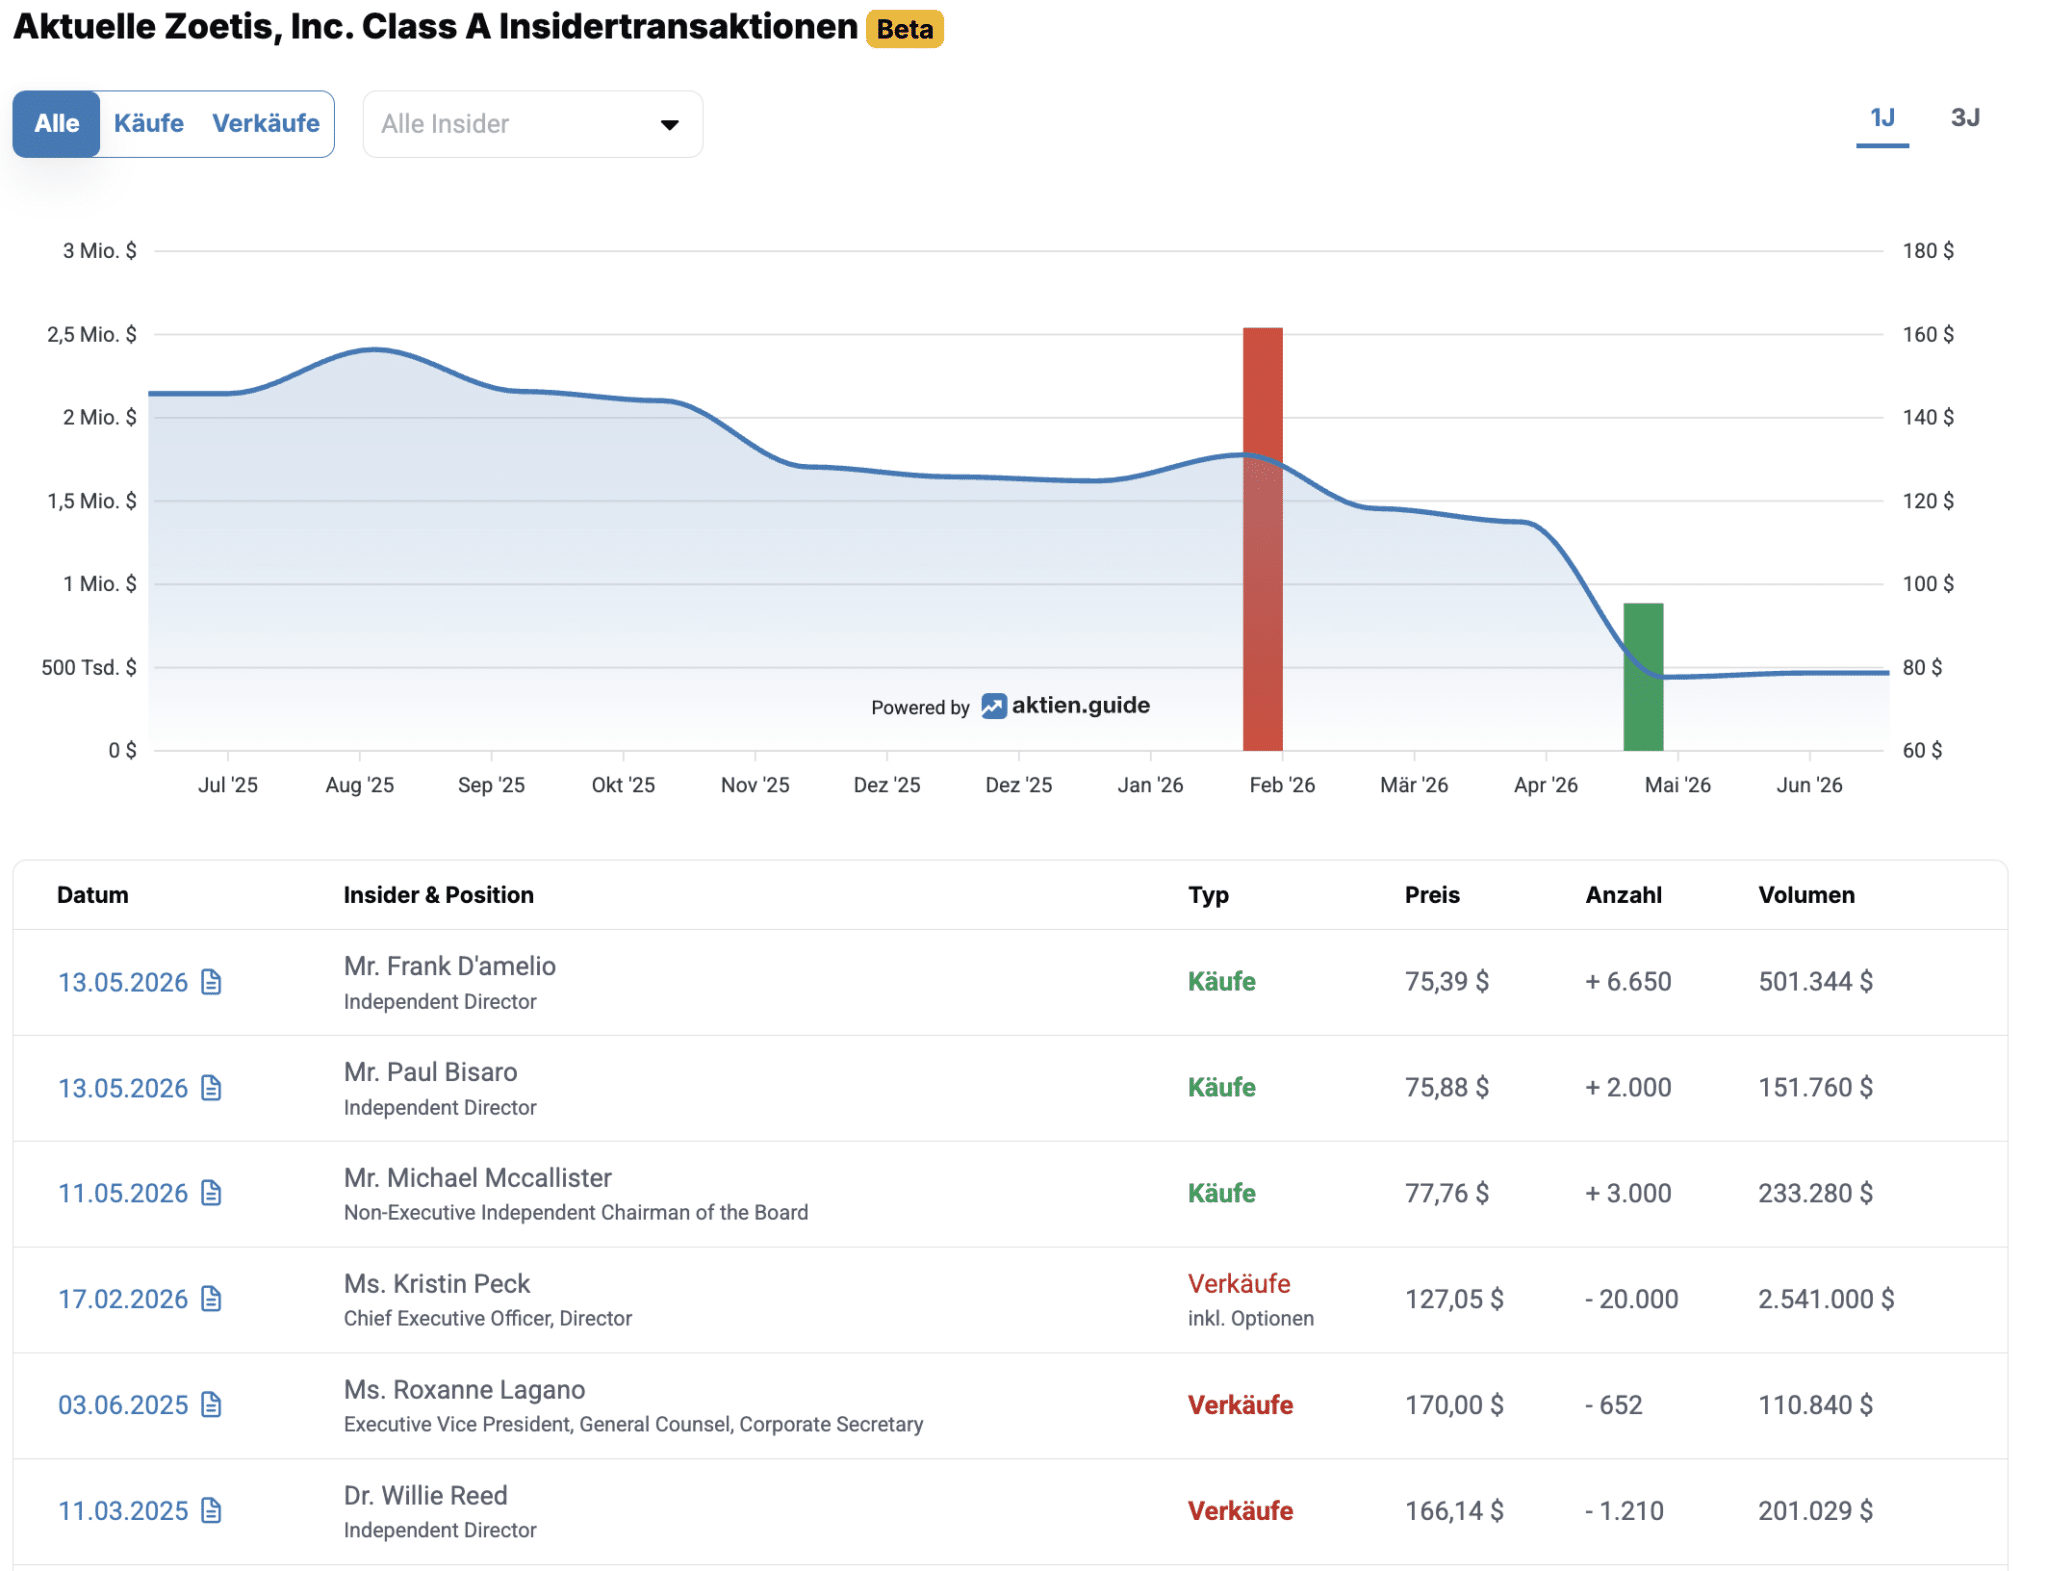Click the Chief Executive Officer, Director position text

click(487, 1319)
